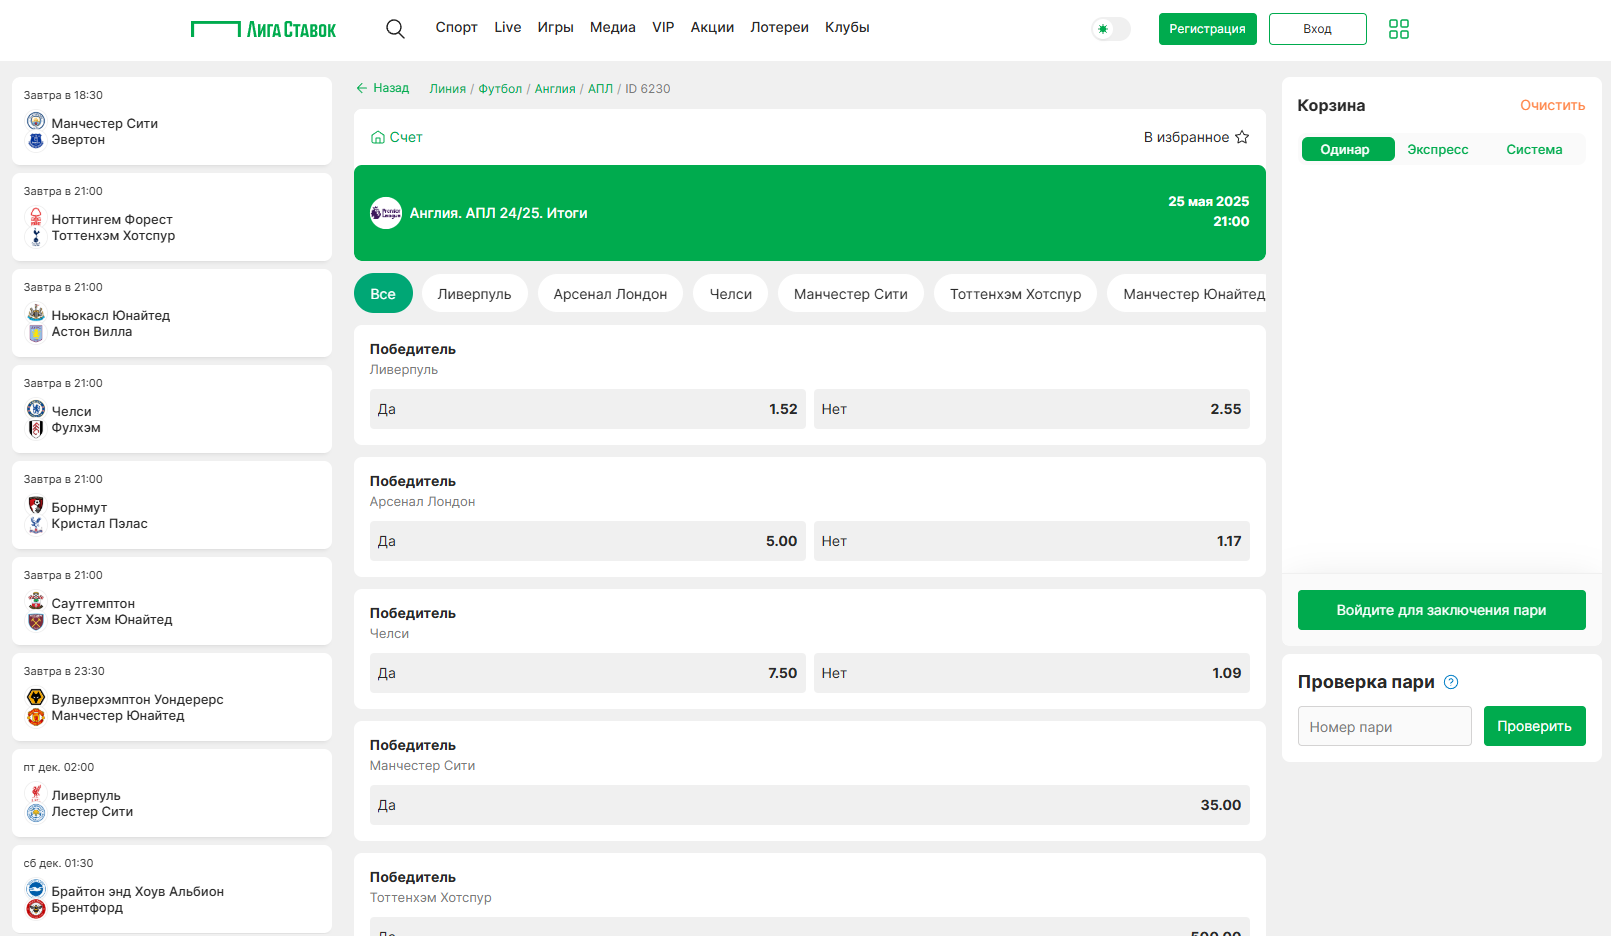Click the Liga Stavok logo
The image size is (1611, 936).
tap(264, 29)
